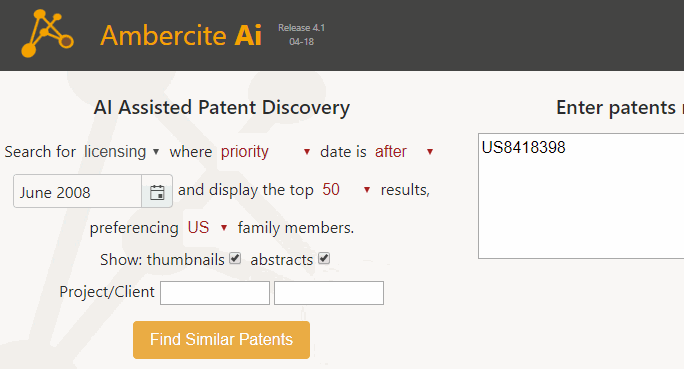
Task: Open the priority date type dropdown
Action: point(266,152)
